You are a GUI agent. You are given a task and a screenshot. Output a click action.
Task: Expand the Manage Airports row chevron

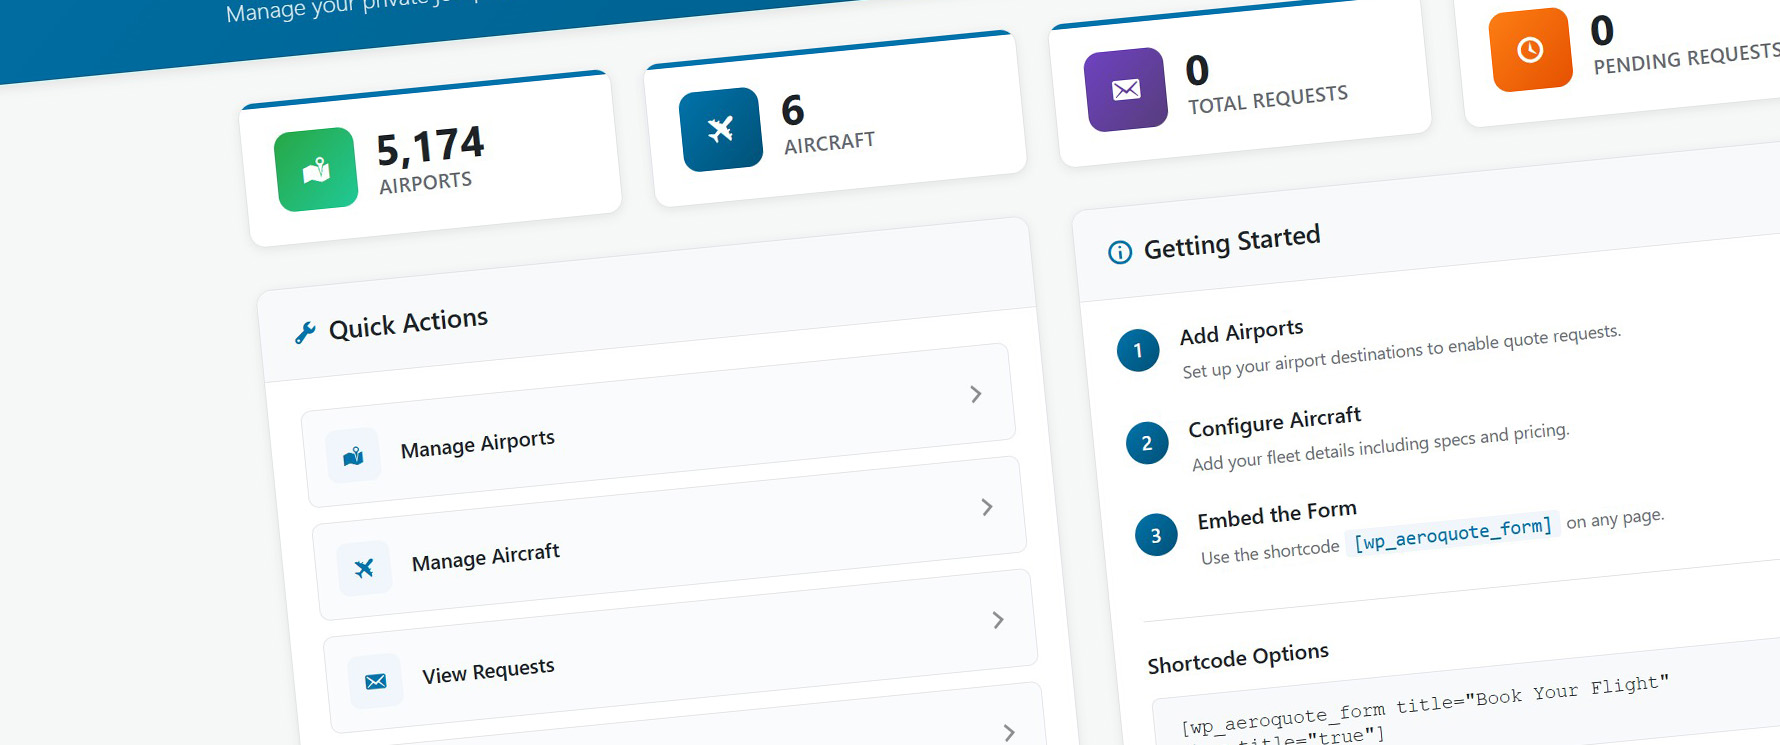click(x=976, y=394)
